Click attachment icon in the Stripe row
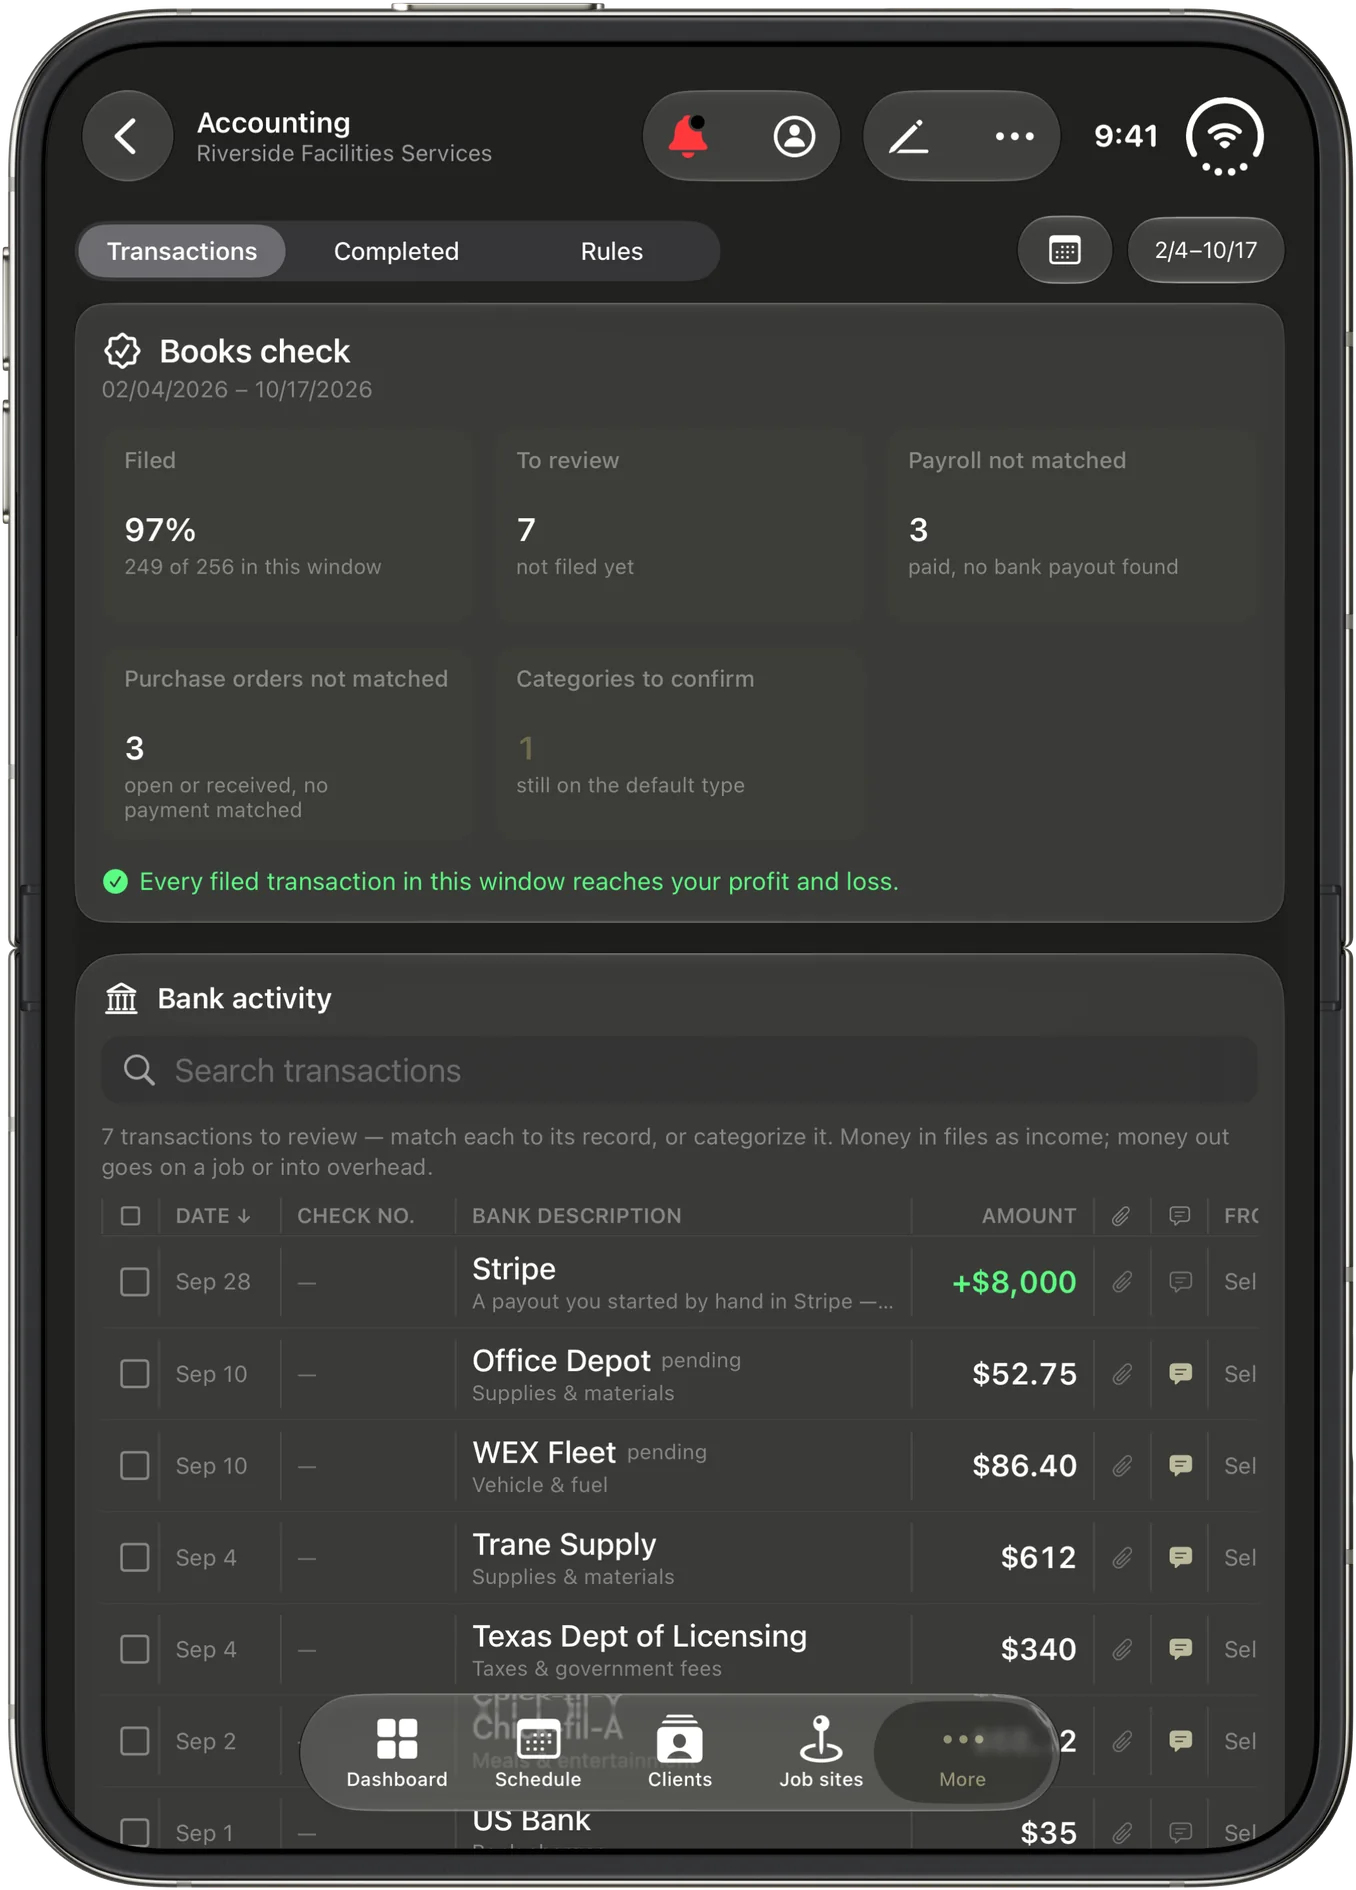The image size is (1356, 1890). coord(1122,1282)
